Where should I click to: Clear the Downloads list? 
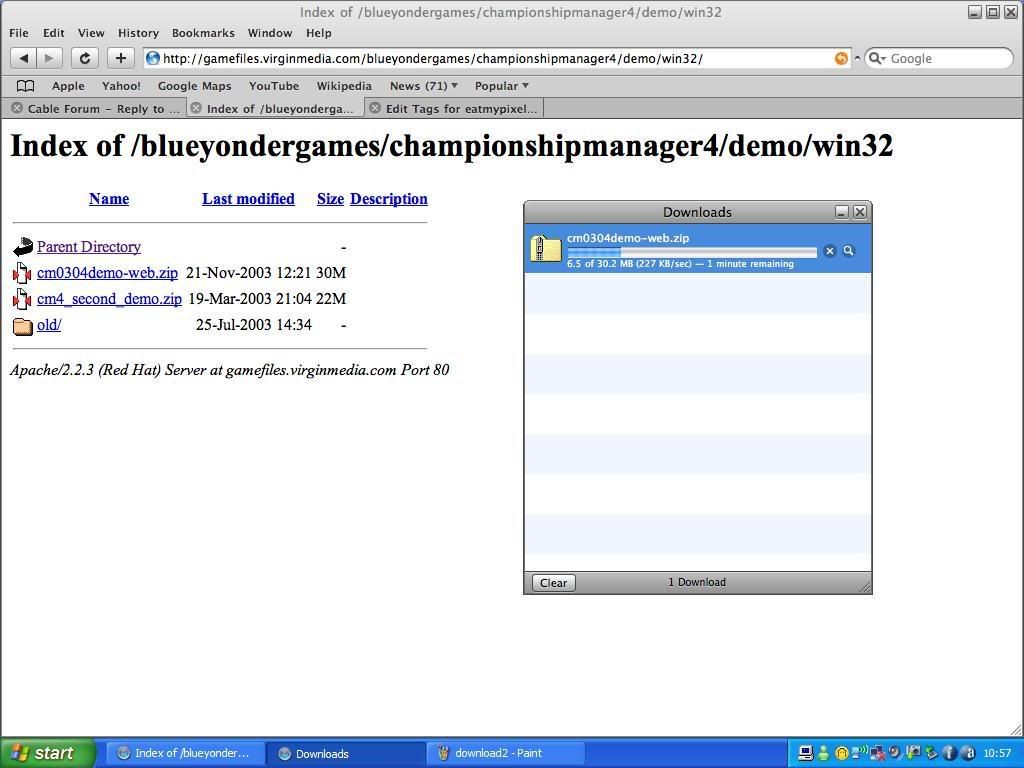pyautogui.click(x=553, y=583)
